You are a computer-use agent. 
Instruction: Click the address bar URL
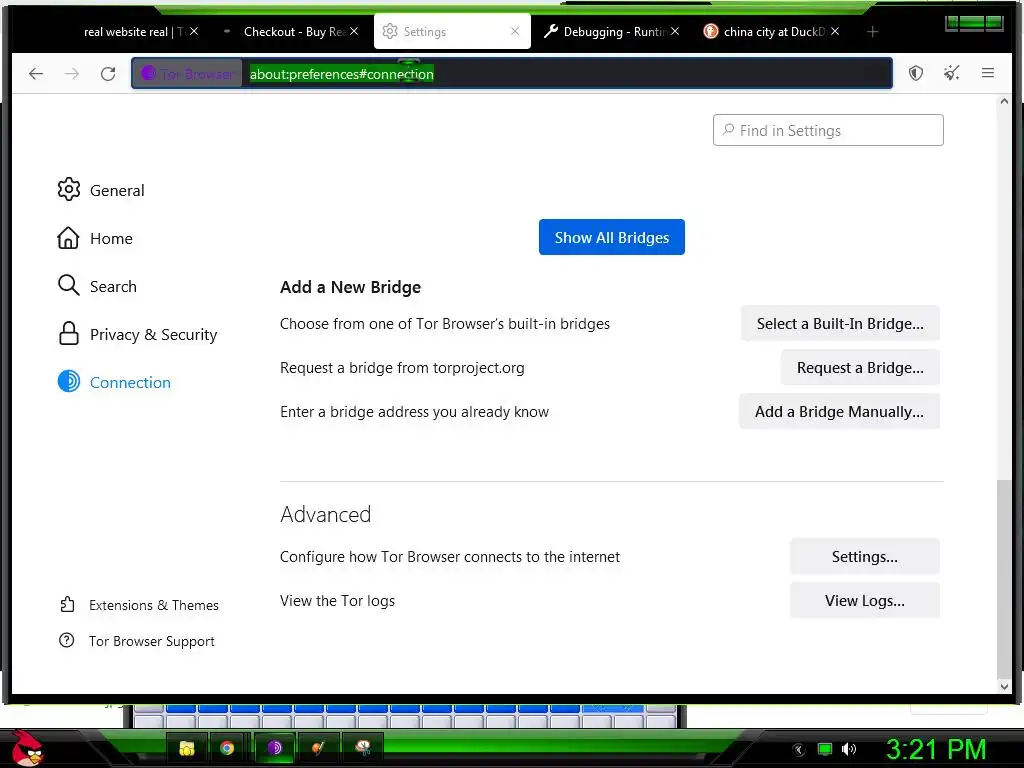pyautogui.click(x=342, y=74)
